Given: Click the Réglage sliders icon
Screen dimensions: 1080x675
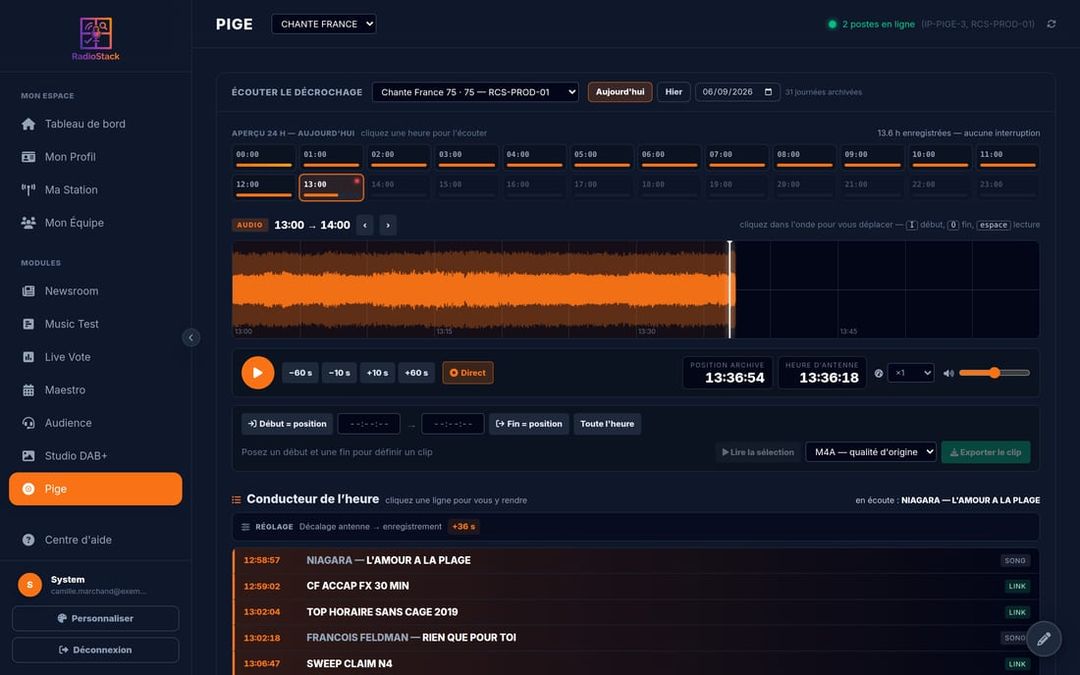Looking at the screenshot, I should point(245,527).
